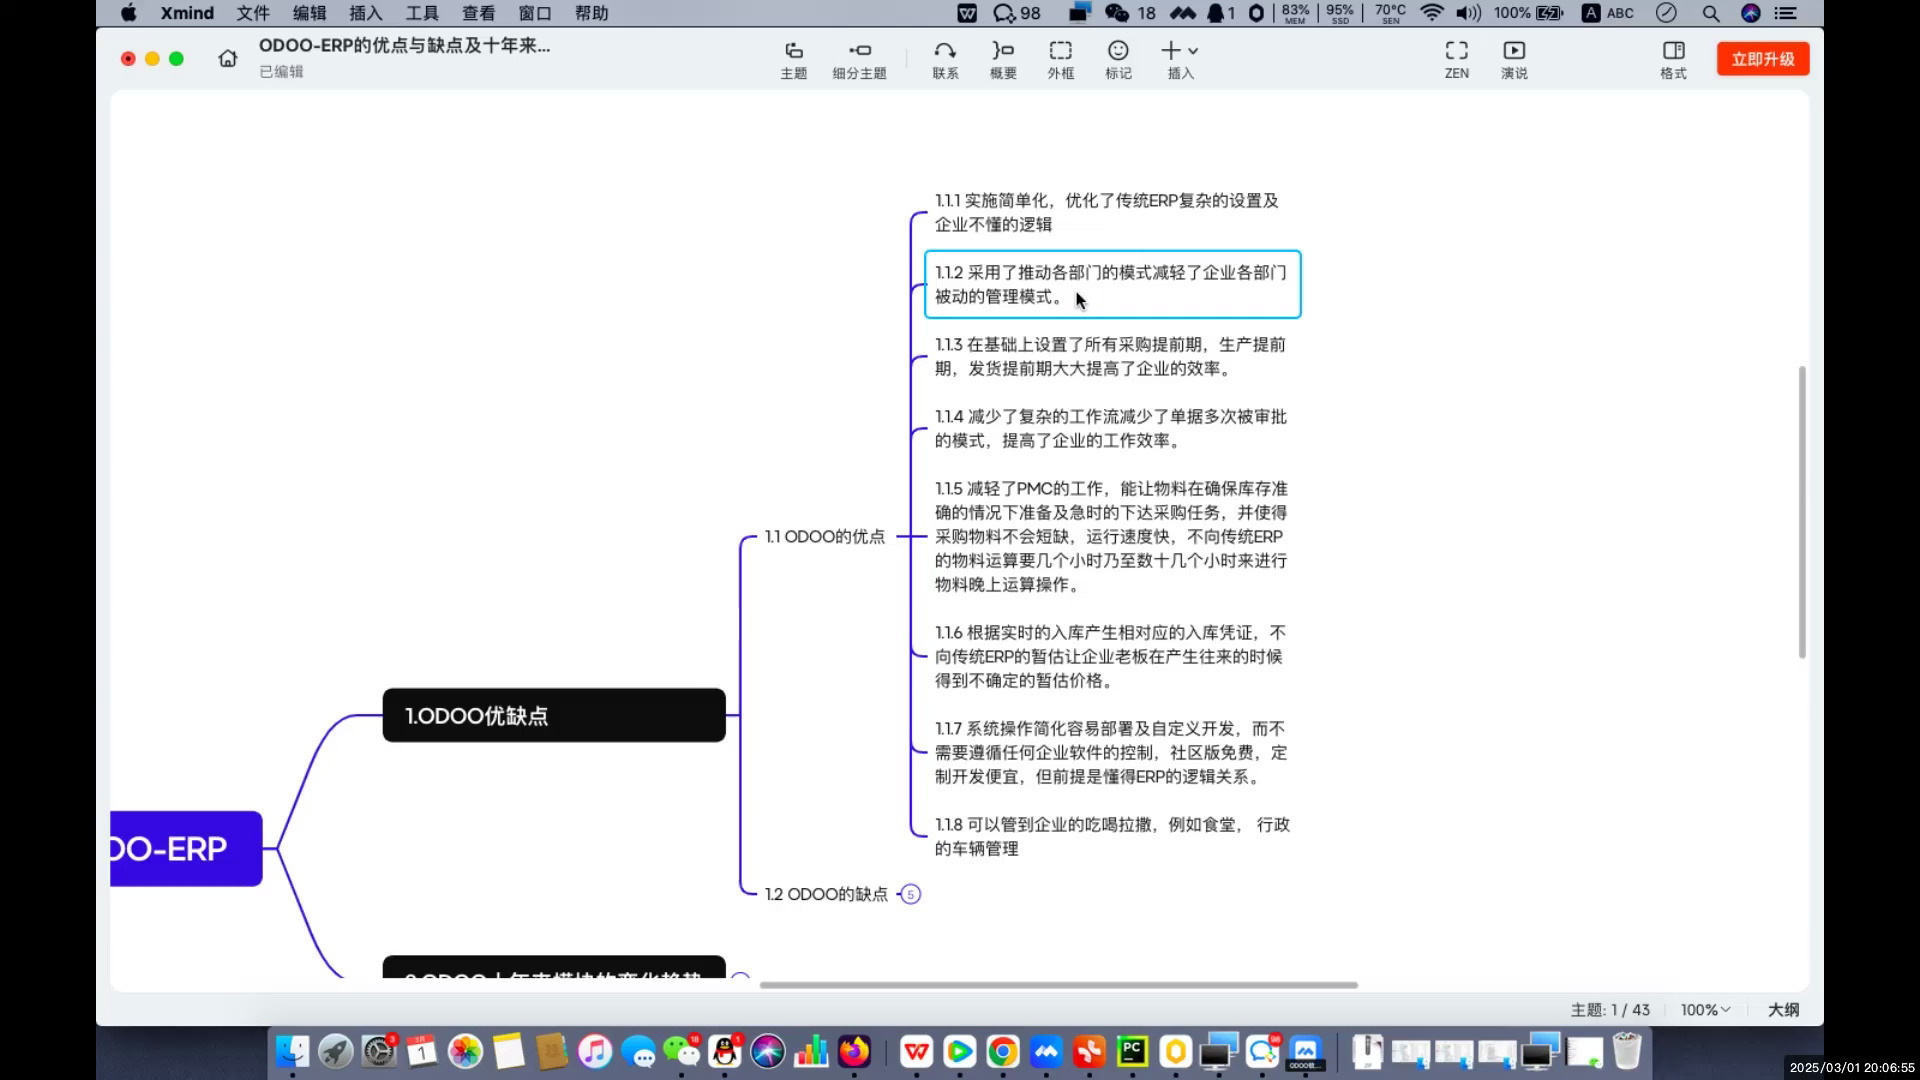The image size is (1920, 1080).
Task: Click the Siri icon in menu bar
Action: pos(1750,13)
